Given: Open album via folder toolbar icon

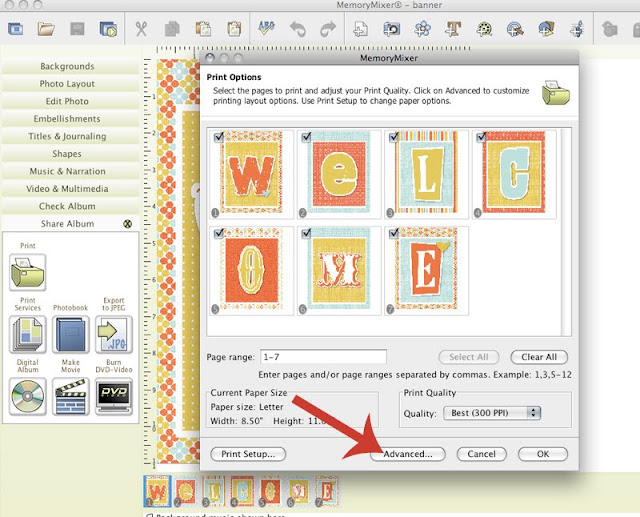Looking at the screenshot, I should pos(46,29).
